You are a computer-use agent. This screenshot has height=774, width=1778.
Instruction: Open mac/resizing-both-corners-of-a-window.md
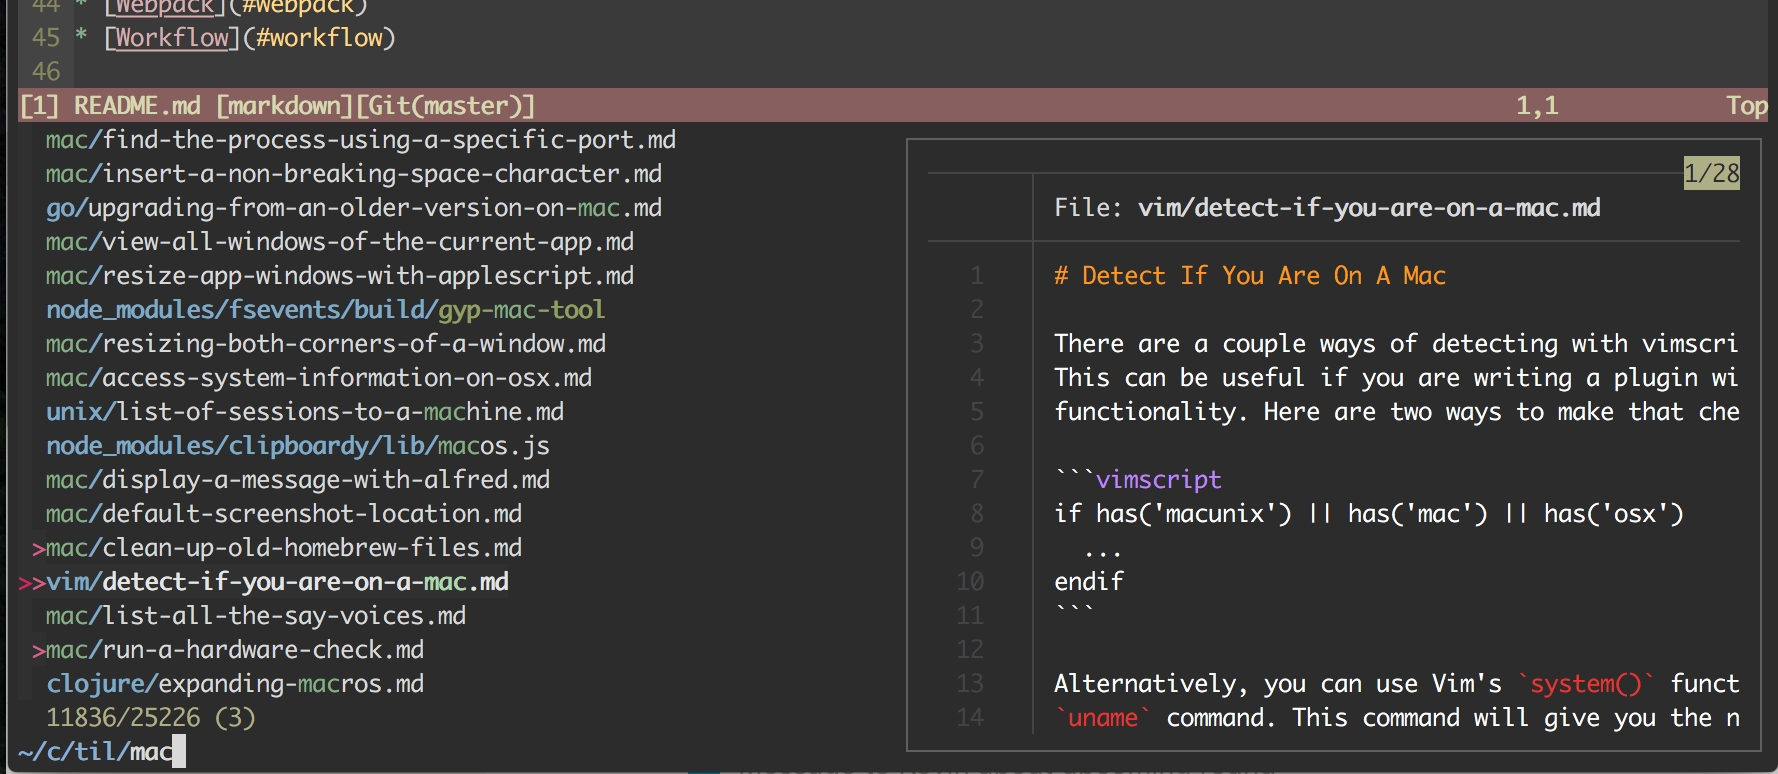pos(325,344)
